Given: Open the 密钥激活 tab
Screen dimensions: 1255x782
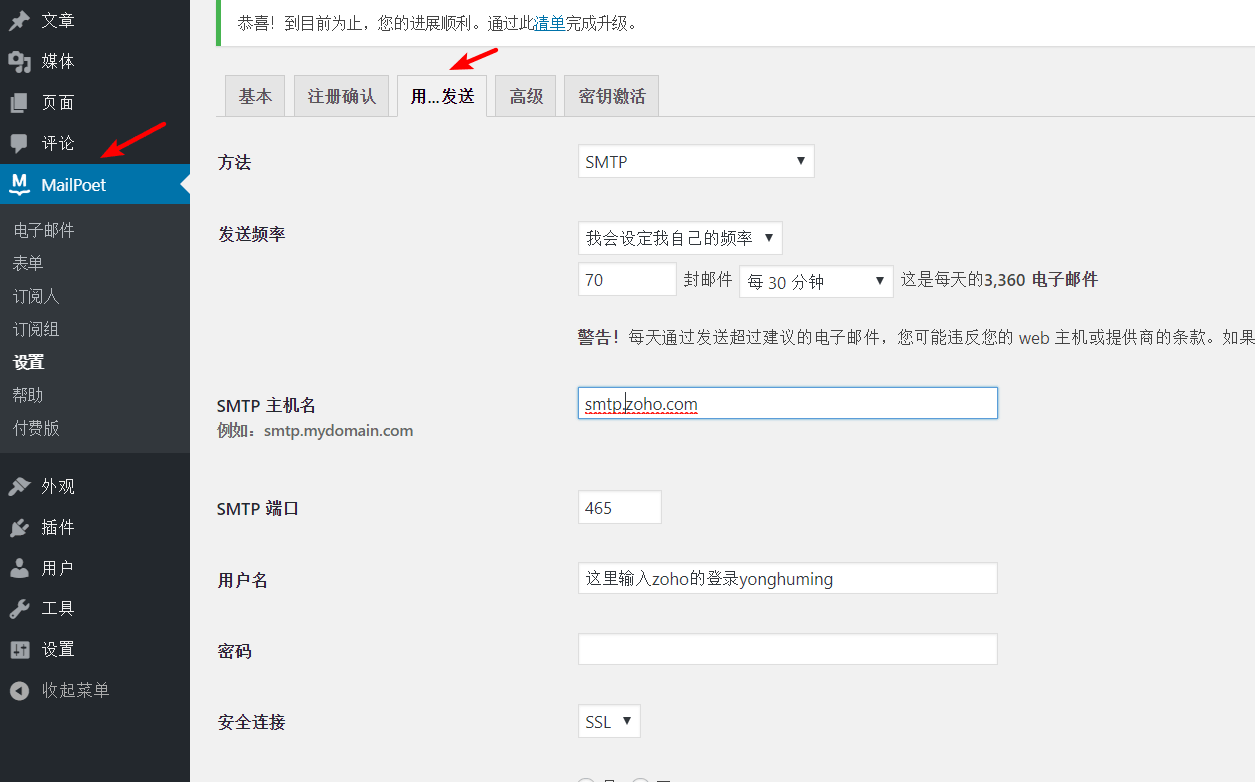Looking at the screenshot, I should coord(611,96).
